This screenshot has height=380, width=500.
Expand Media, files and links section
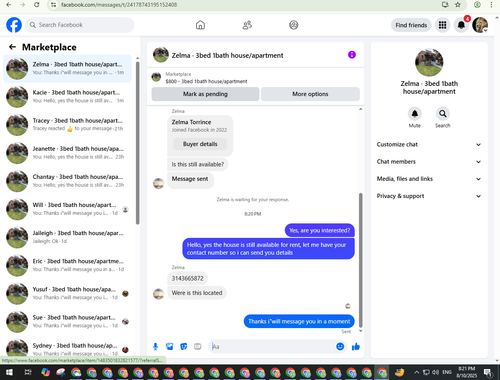coord(429,179)
